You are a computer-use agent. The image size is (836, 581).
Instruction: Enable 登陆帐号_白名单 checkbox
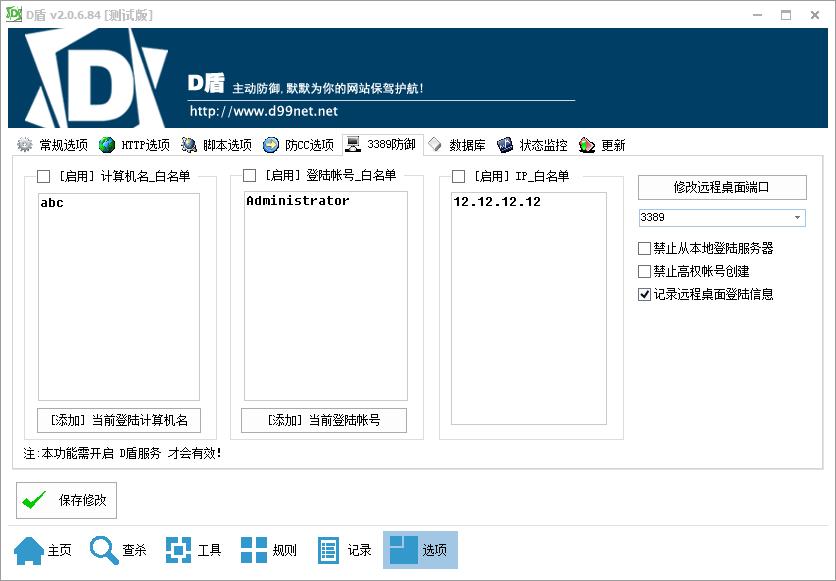(x=250, y=175)
